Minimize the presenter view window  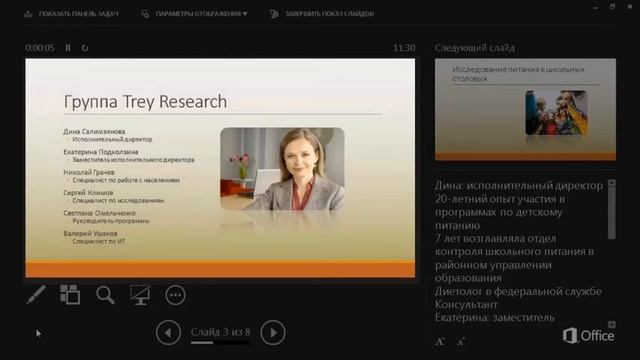[596, 7]
